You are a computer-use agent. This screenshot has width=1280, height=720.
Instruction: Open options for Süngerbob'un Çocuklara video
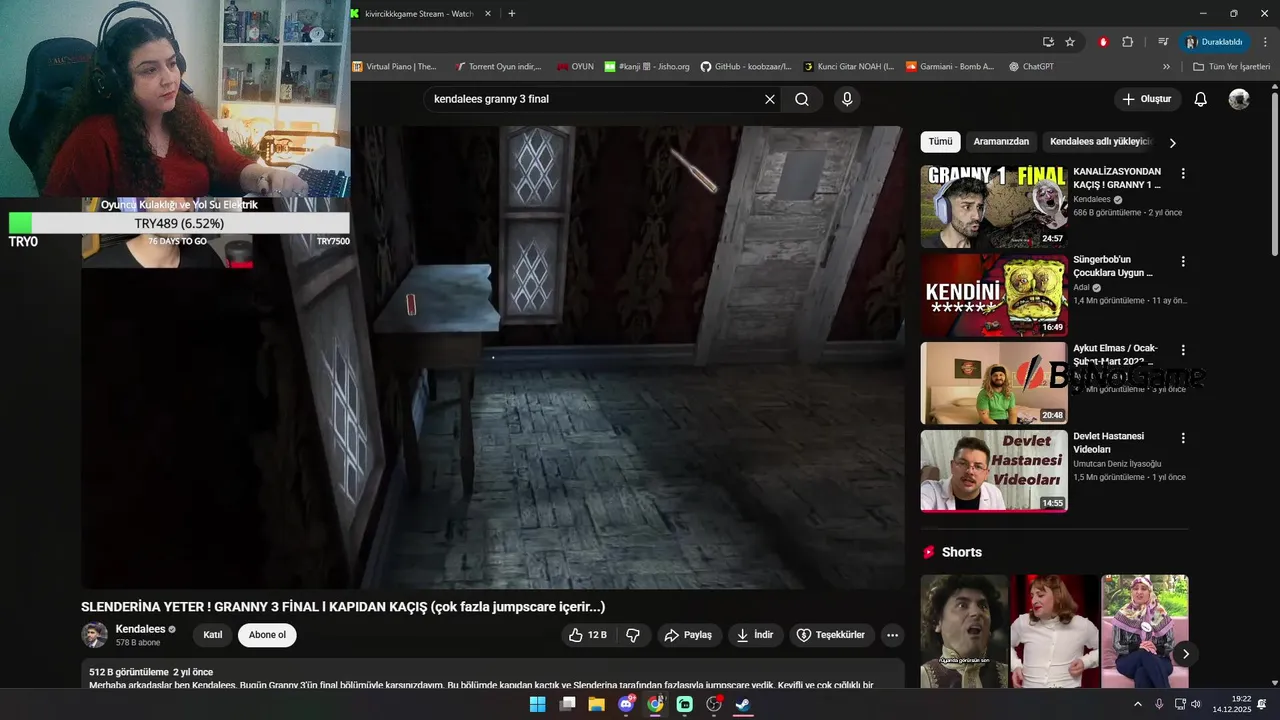[x=1183, y=261]
